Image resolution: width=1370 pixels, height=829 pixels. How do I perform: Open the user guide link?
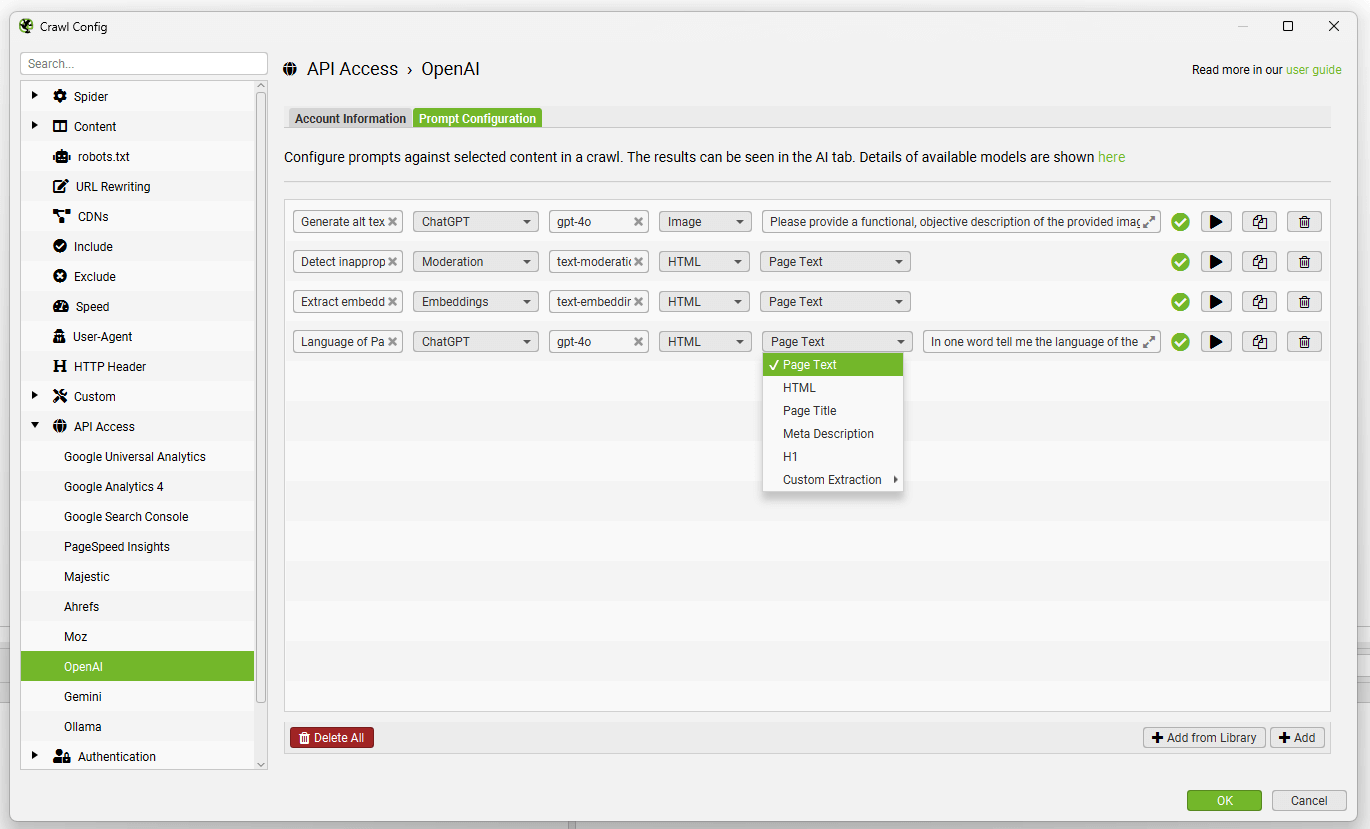(x=1313, y=70)
